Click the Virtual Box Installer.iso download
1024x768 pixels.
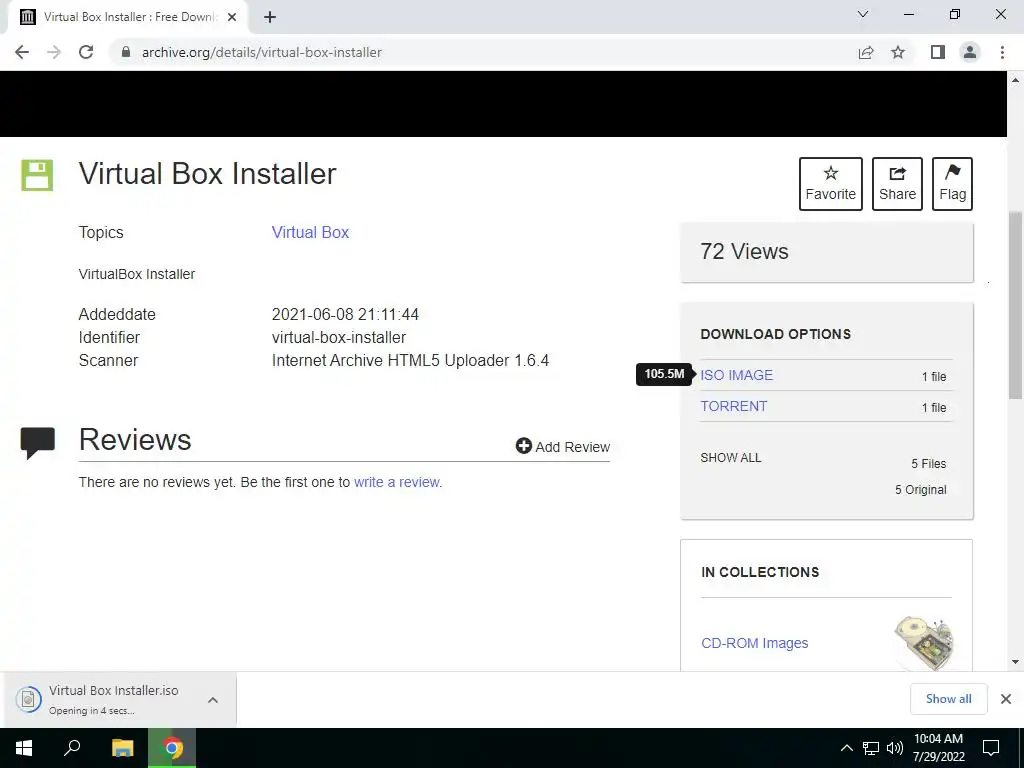tap(113, 699)
